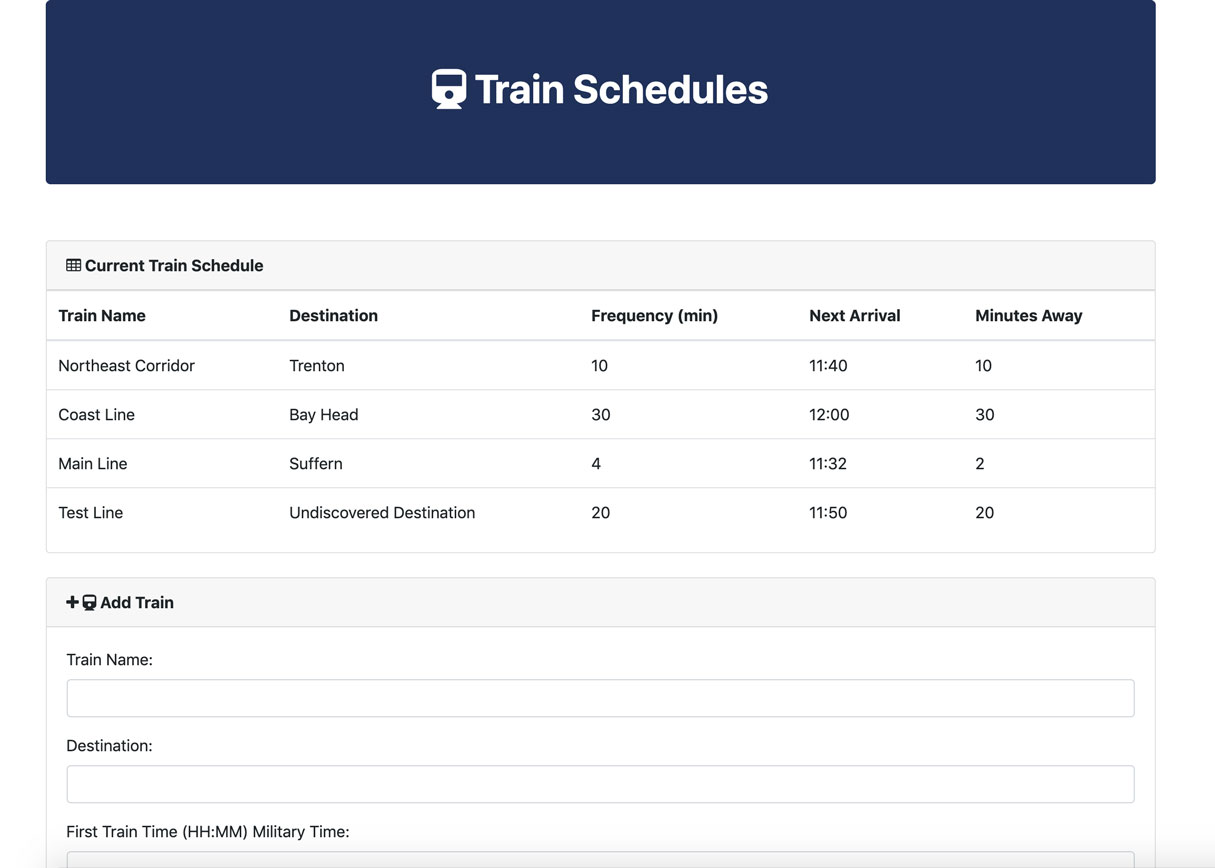Select the Train Name column header
Screen dimensions: 1215x868
click(102, 315)
